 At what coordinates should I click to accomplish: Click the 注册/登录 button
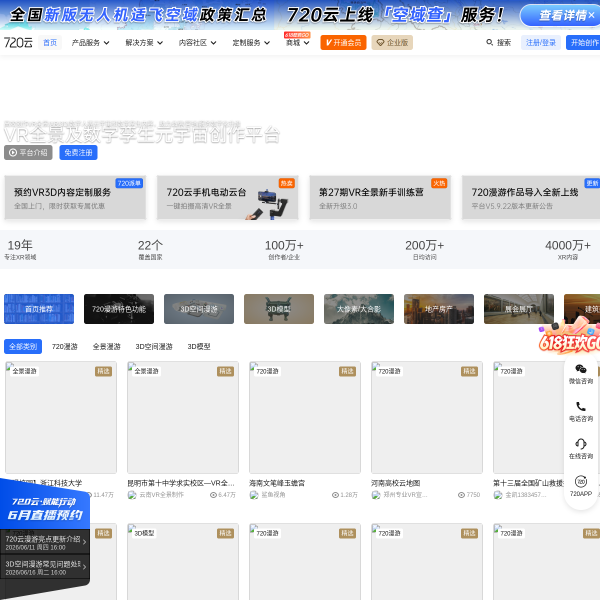(x=541, y=42)
